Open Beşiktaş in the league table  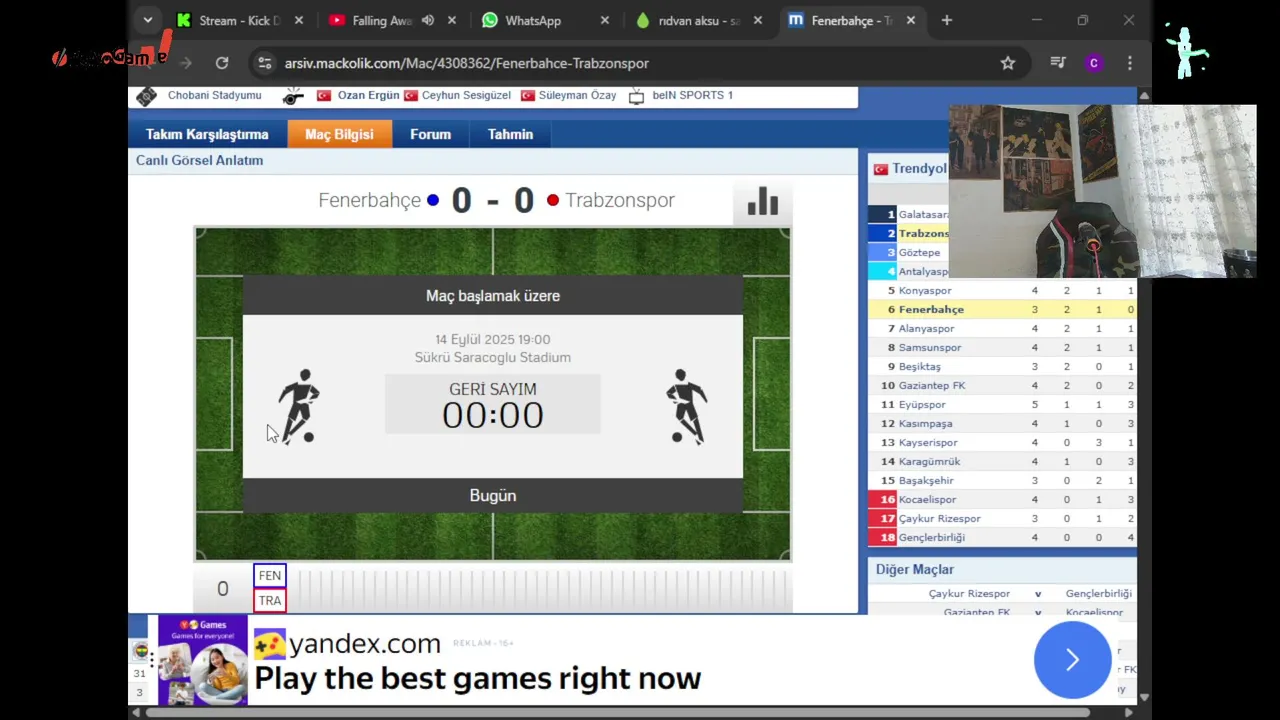tap(920, 366)
